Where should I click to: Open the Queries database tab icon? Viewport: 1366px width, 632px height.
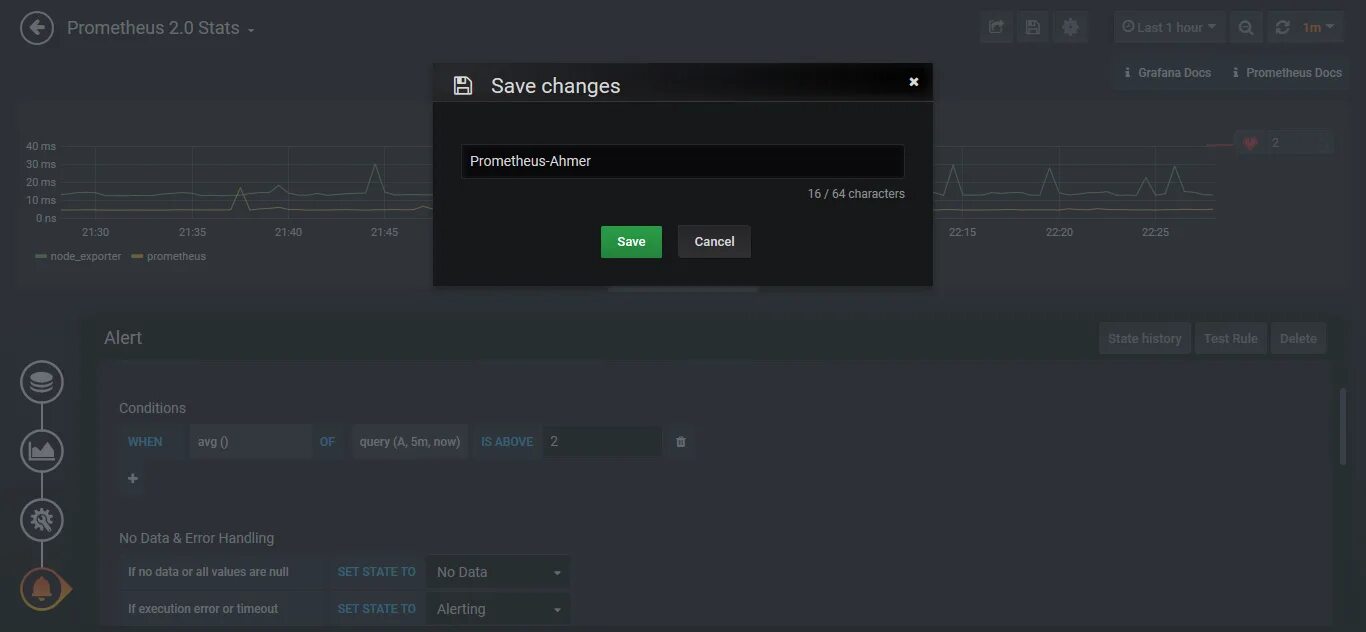[42, 382]
